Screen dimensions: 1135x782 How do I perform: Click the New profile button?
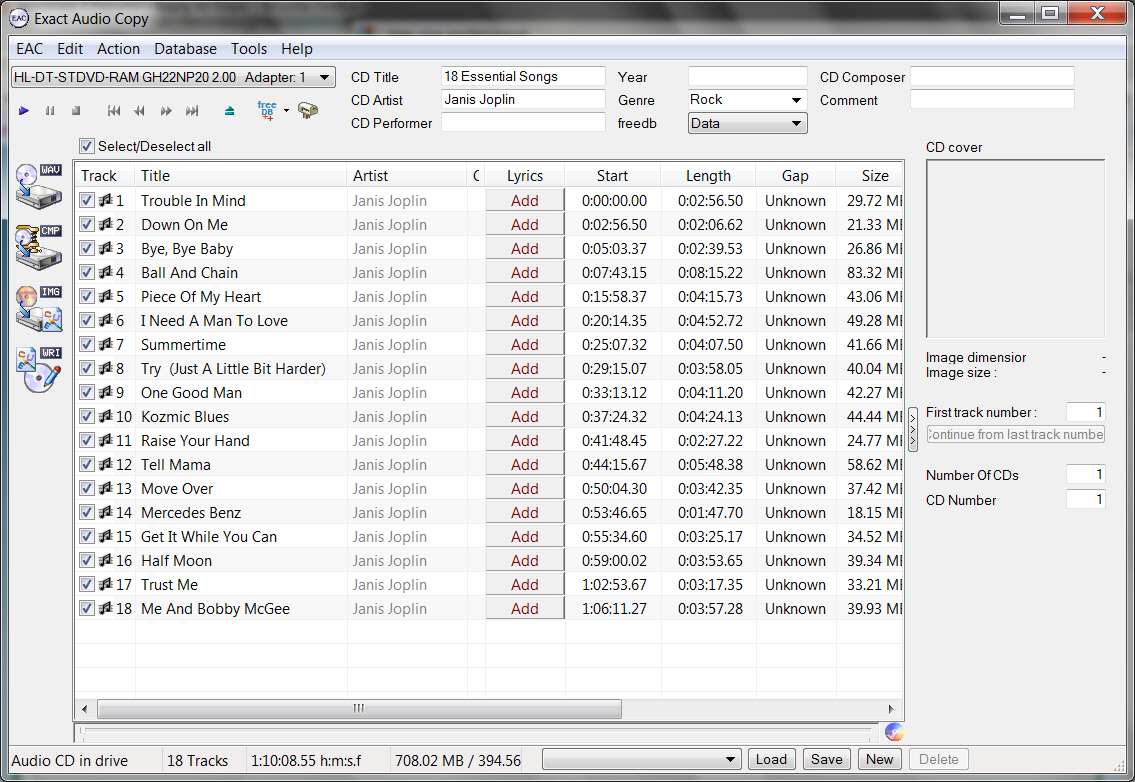click(x=879, y=760)
